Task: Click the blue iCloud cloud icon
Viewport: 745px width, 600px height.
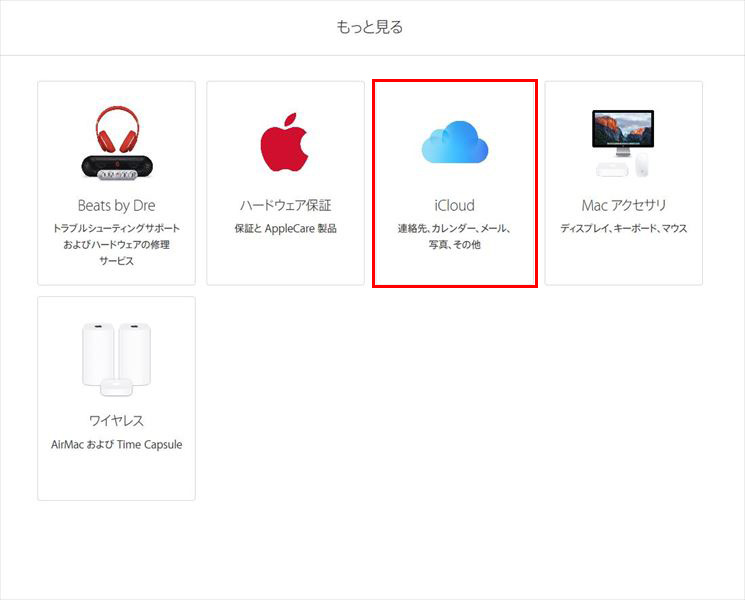Action: [455, 142]
